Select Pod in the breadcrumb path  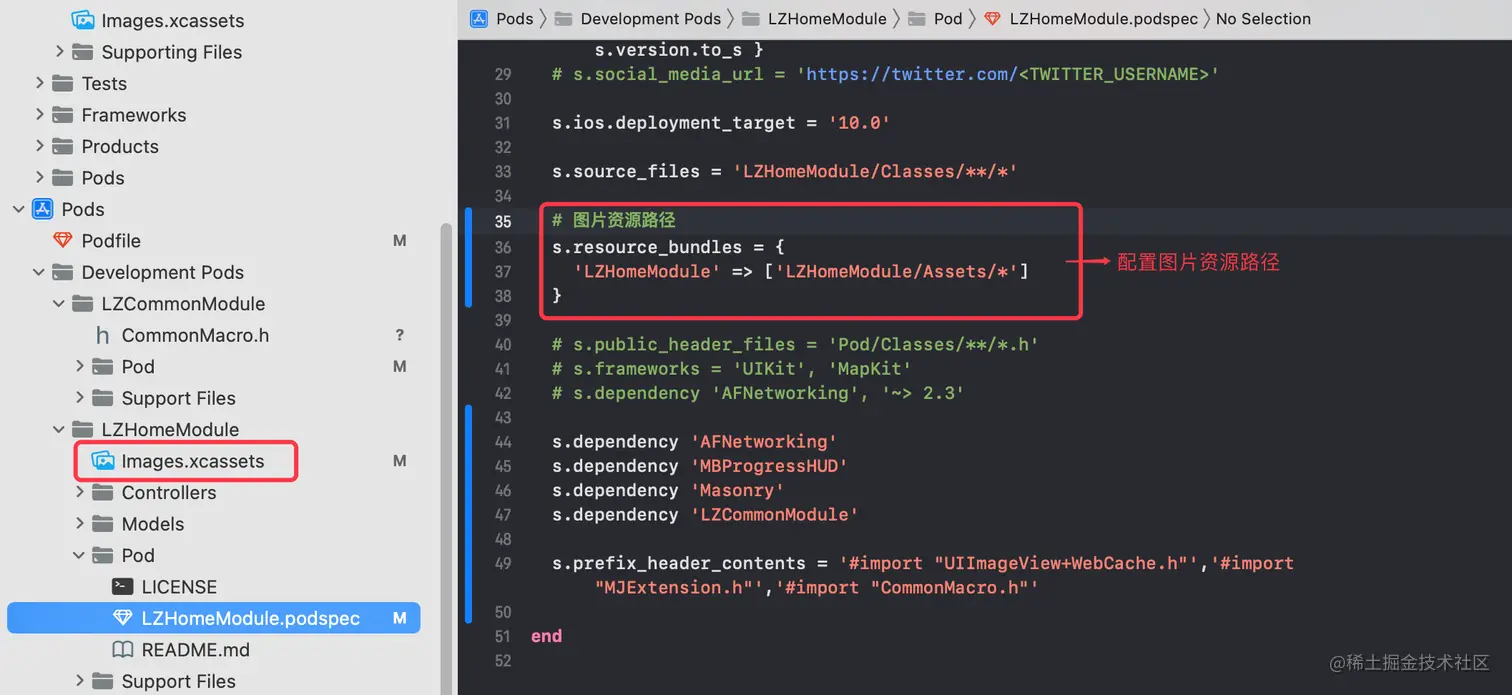(948, 18)
